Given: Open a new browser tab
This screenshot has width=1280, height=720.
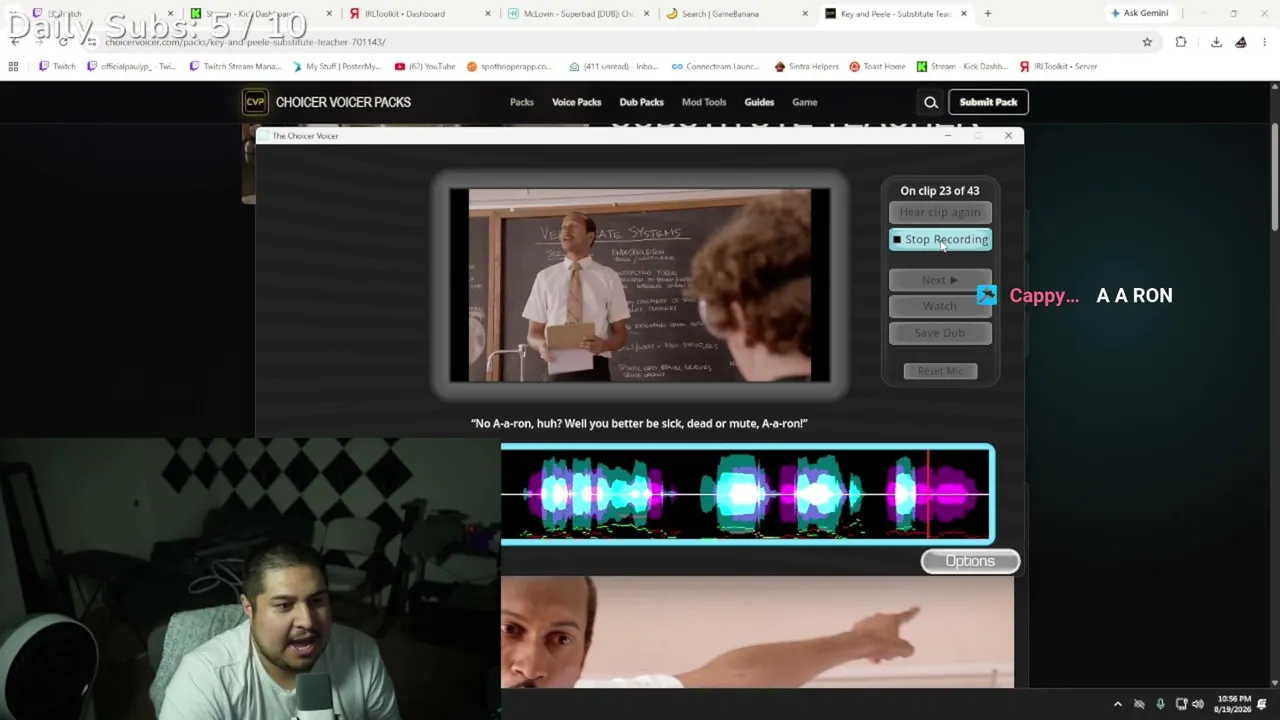Looking at the screenshot, I should coord(988,14).
